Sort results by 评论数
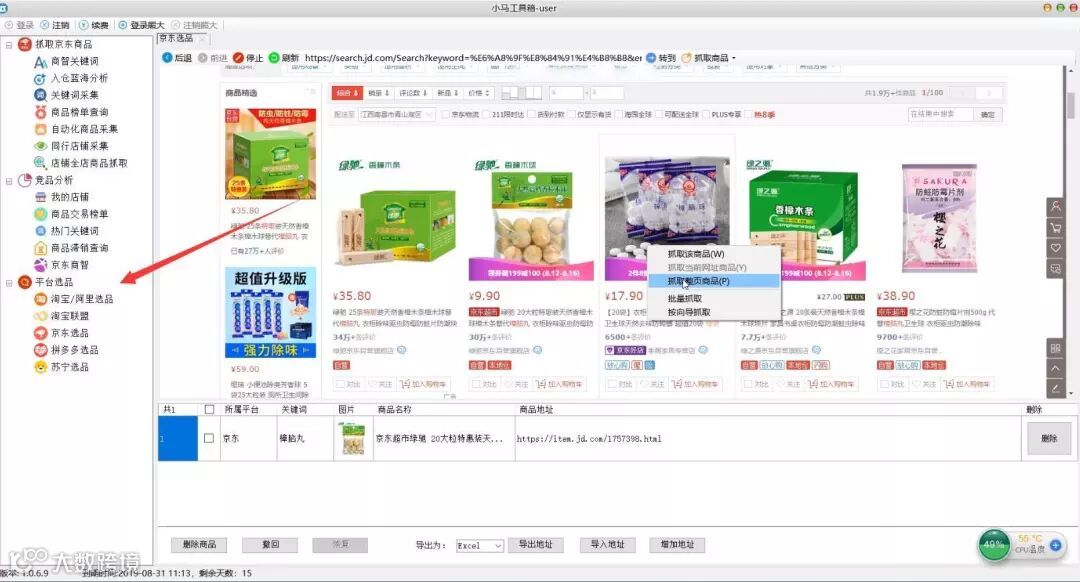The image size is (1080, 582). pos(413,92)
